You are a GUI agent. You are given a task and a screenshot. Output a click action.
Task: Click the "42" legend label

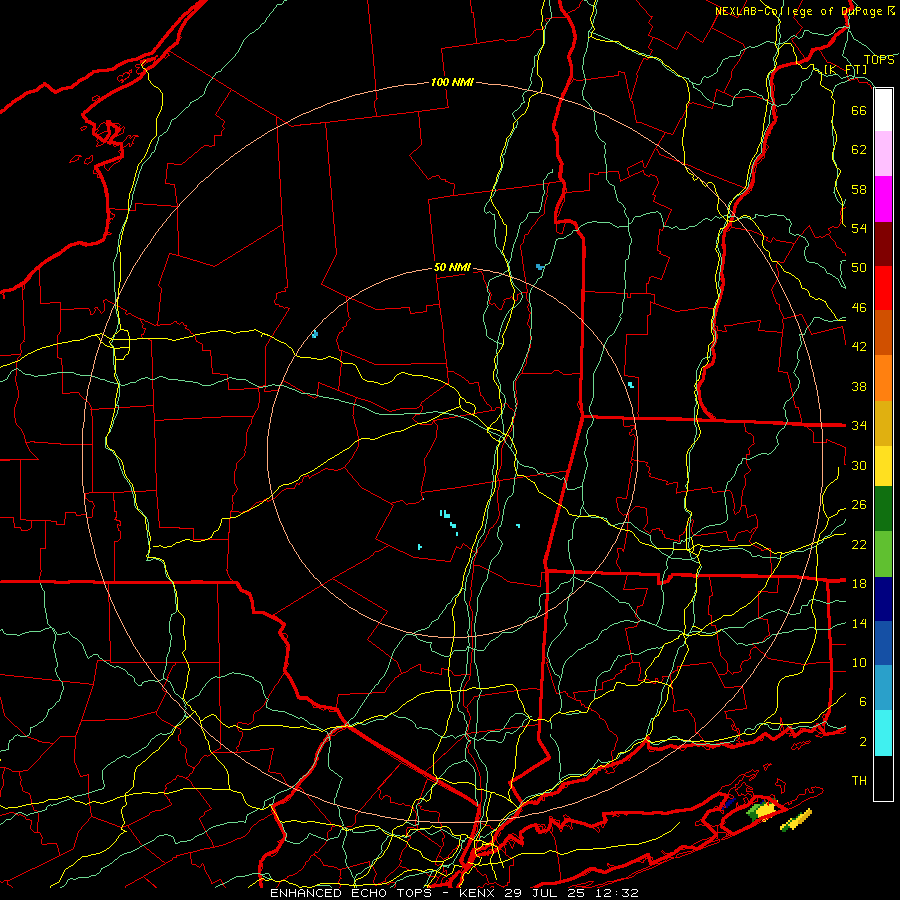859,346
